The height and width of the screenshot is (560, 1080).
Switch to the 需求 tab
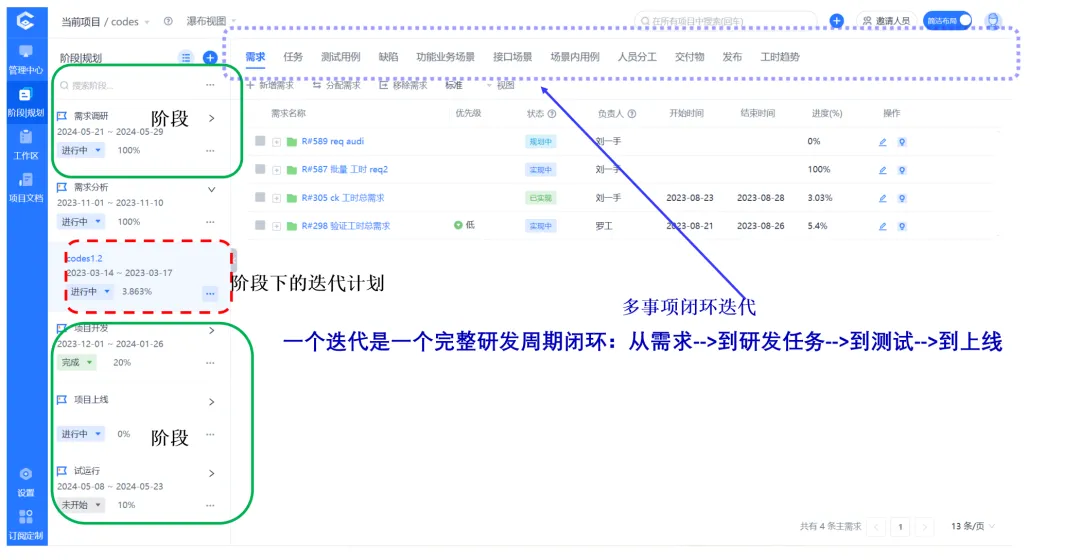[255, 56]
